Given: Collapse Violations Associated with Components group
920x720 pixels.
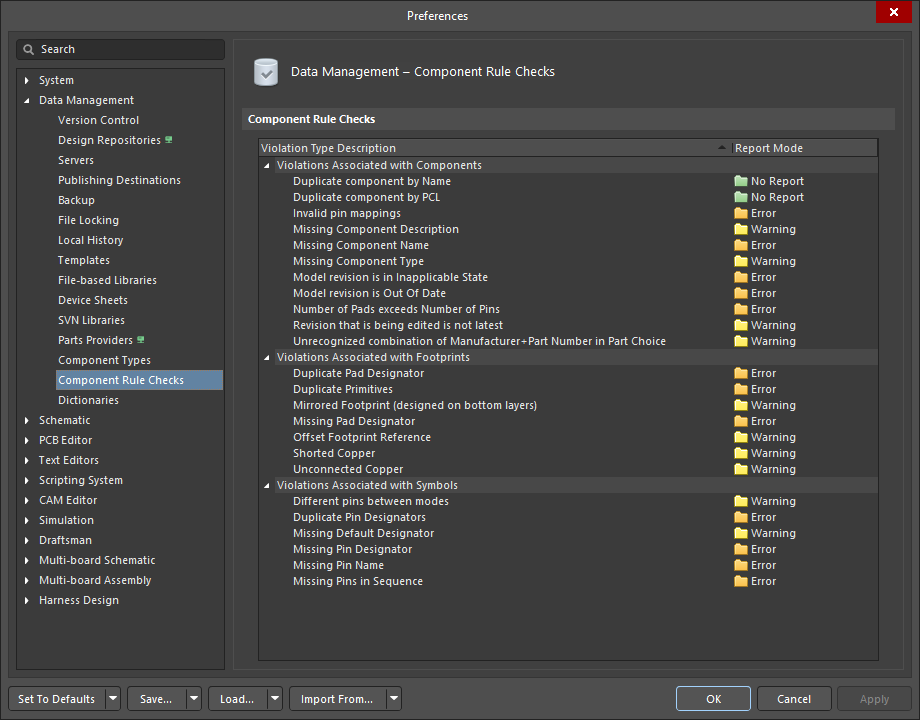Looking at the screenshot, I should (267, 165).
